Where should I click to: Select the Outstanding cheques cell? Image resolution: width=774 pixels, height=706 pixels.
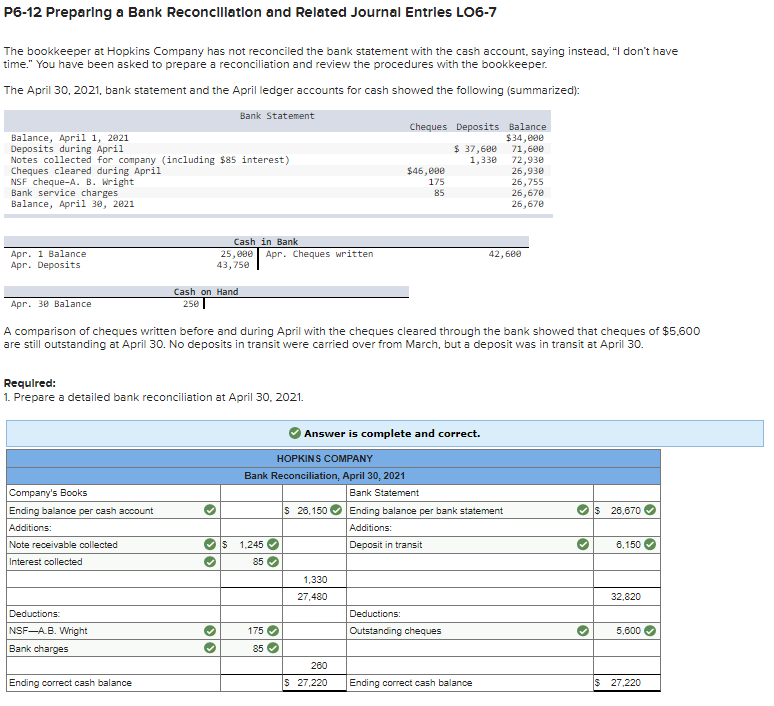[x=470, y=631]
